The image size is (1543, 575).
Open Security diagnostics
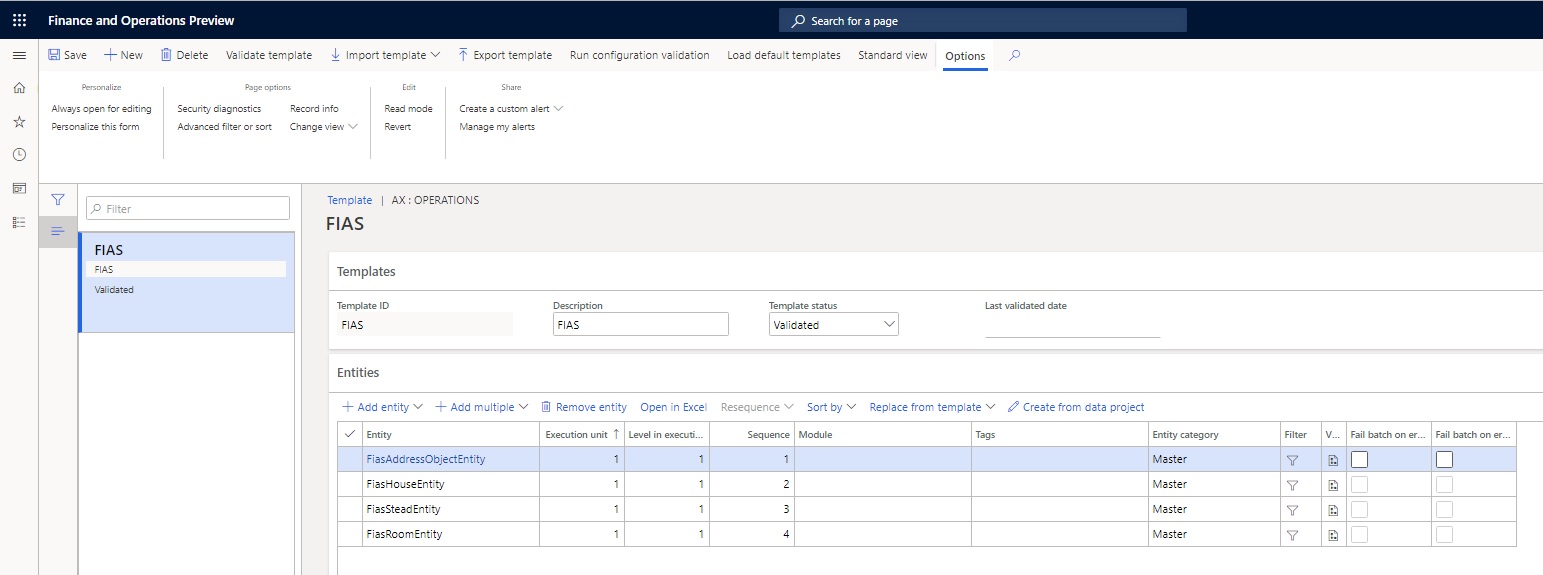(219, 108)
